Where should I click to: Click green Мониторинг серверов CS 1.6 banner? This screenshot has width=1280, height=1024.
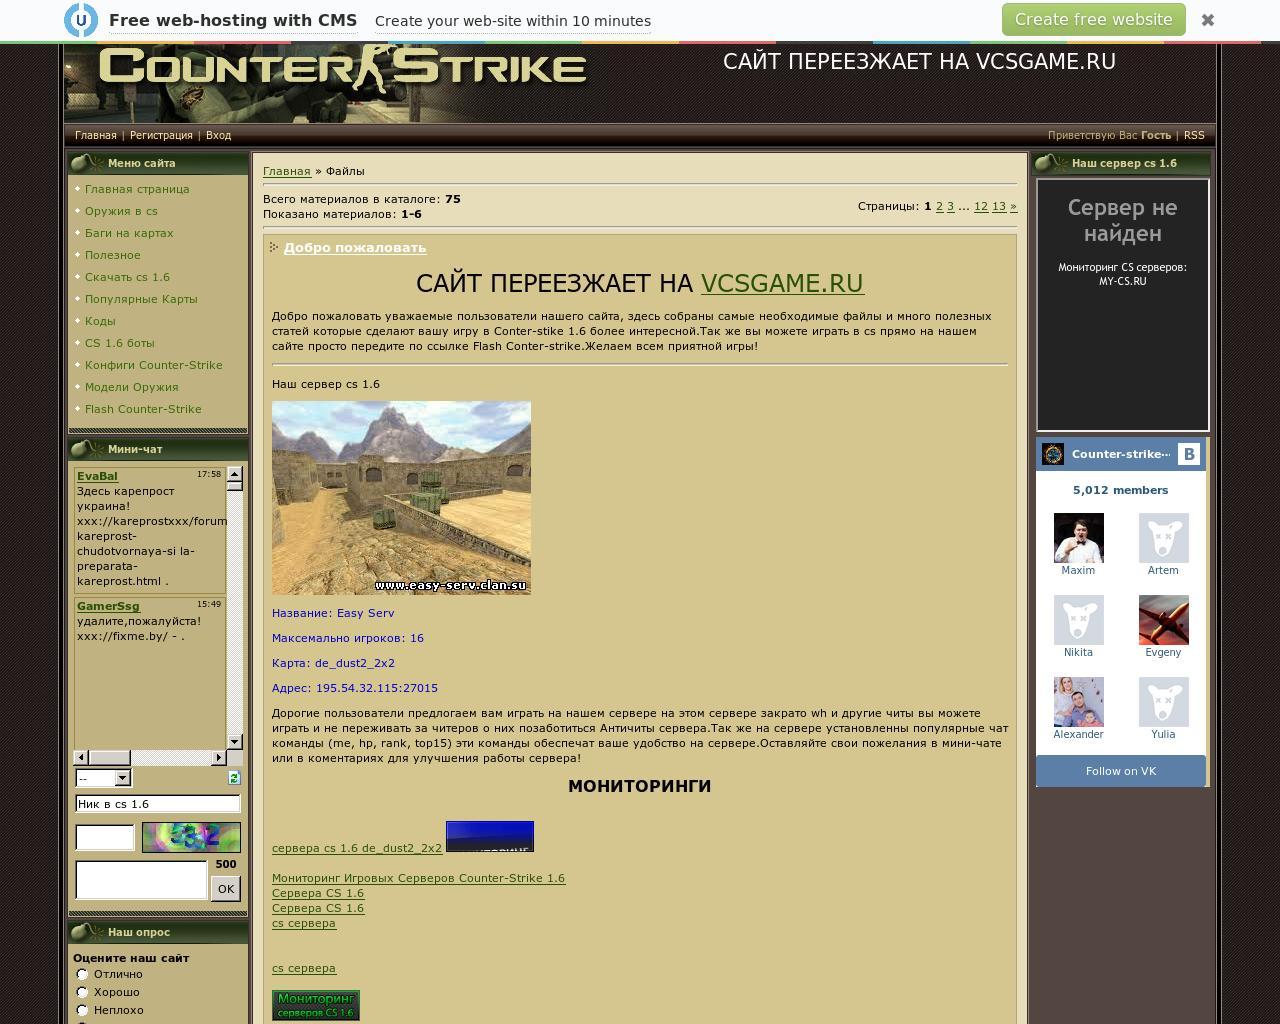[316, 1005]
